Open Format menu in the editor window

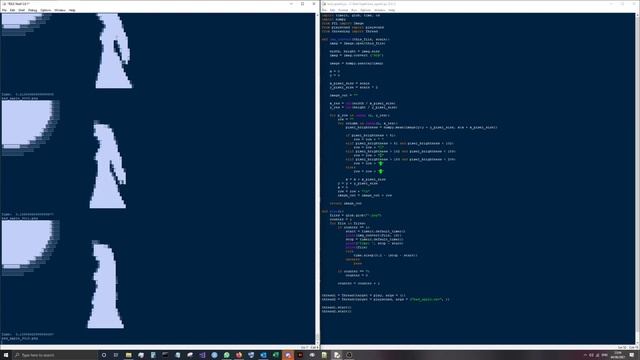click(343, 10)
